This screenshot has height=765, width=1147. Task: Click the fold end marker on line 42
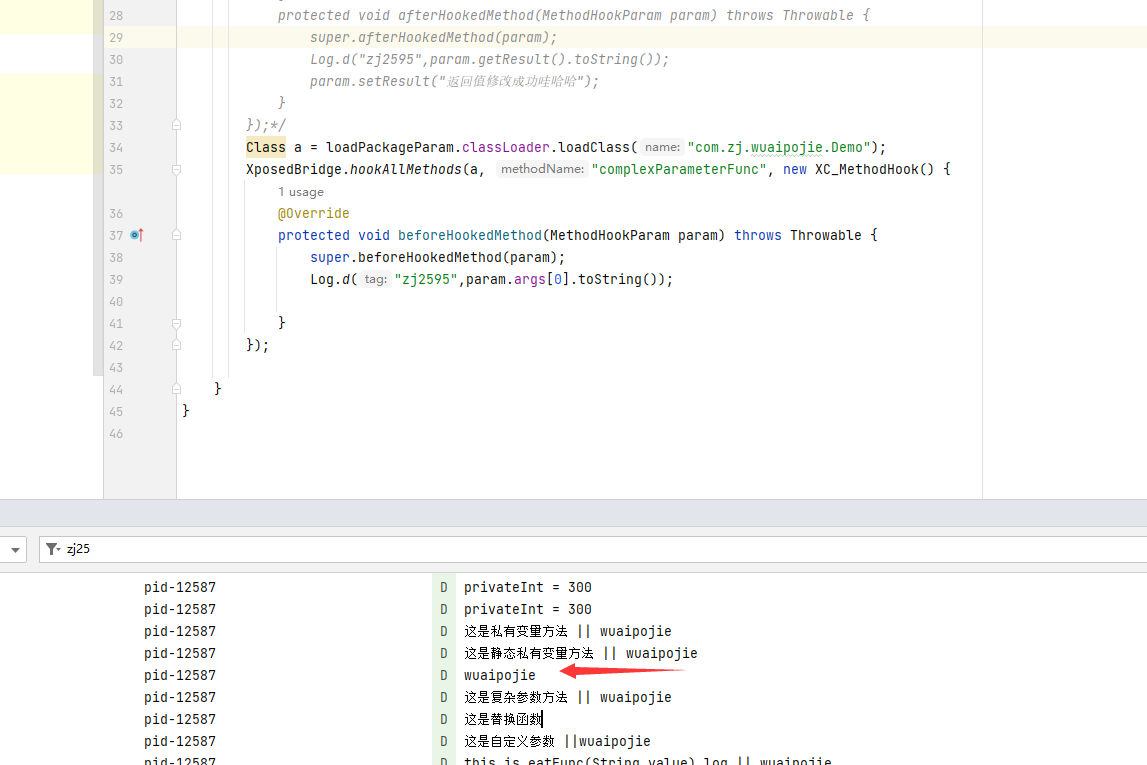click(x=176, y=345)
